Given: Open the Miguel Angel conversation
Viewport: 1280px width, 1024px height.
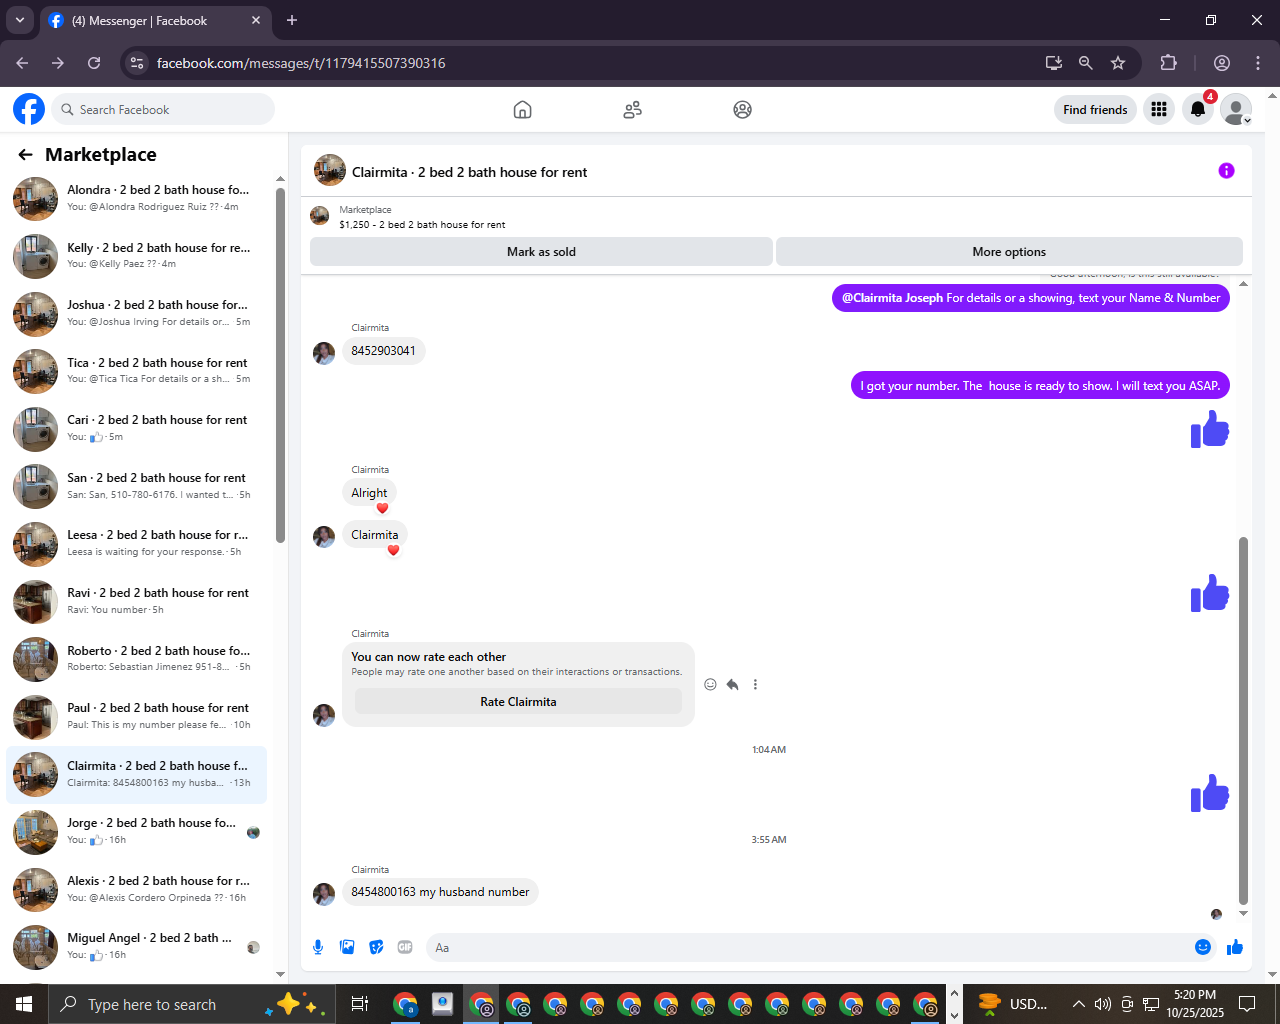Looking at the screenshot, I should click(x=136, y=947).
